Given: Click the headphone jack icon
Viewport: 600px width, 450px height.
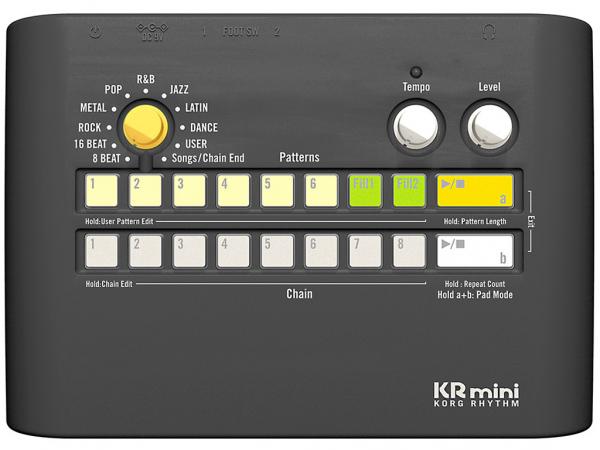Looking at the screenshot, I should pos(488,32).
